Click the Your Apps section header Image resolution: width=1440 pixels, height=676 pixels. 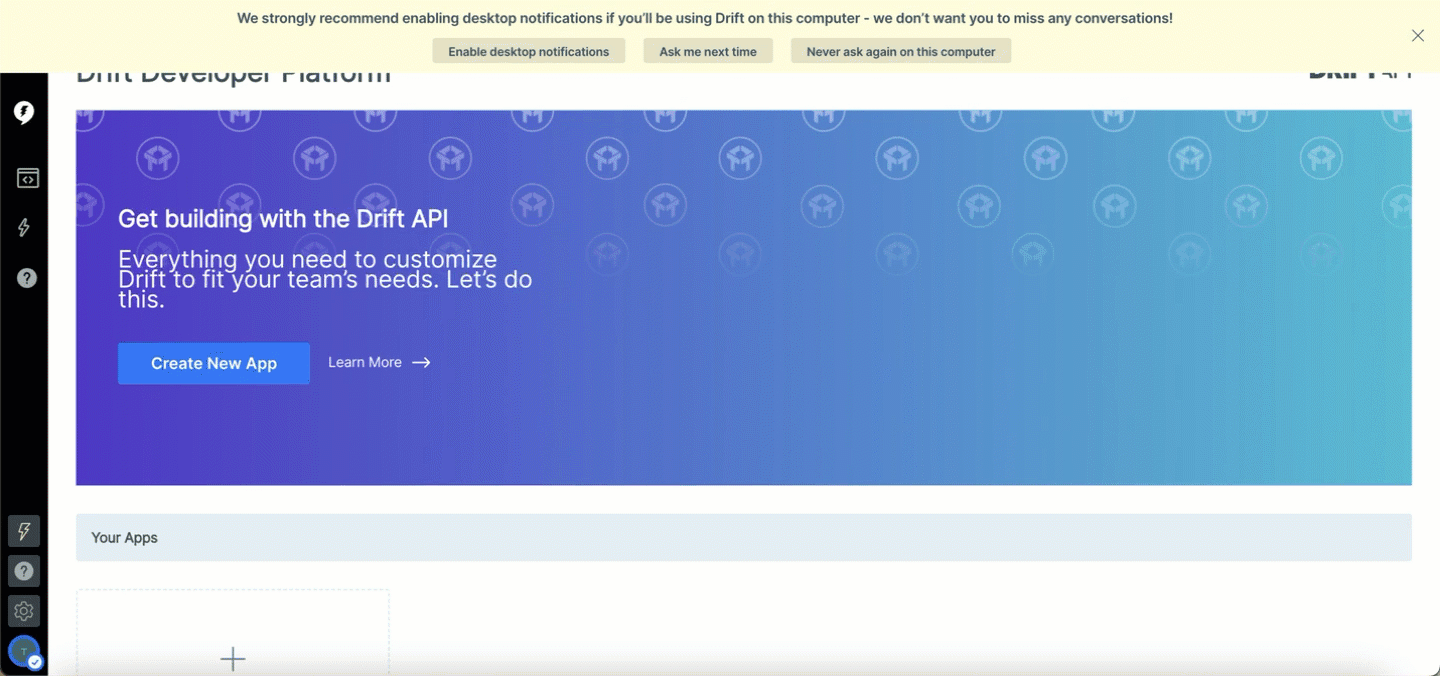(x=124, y=537)
